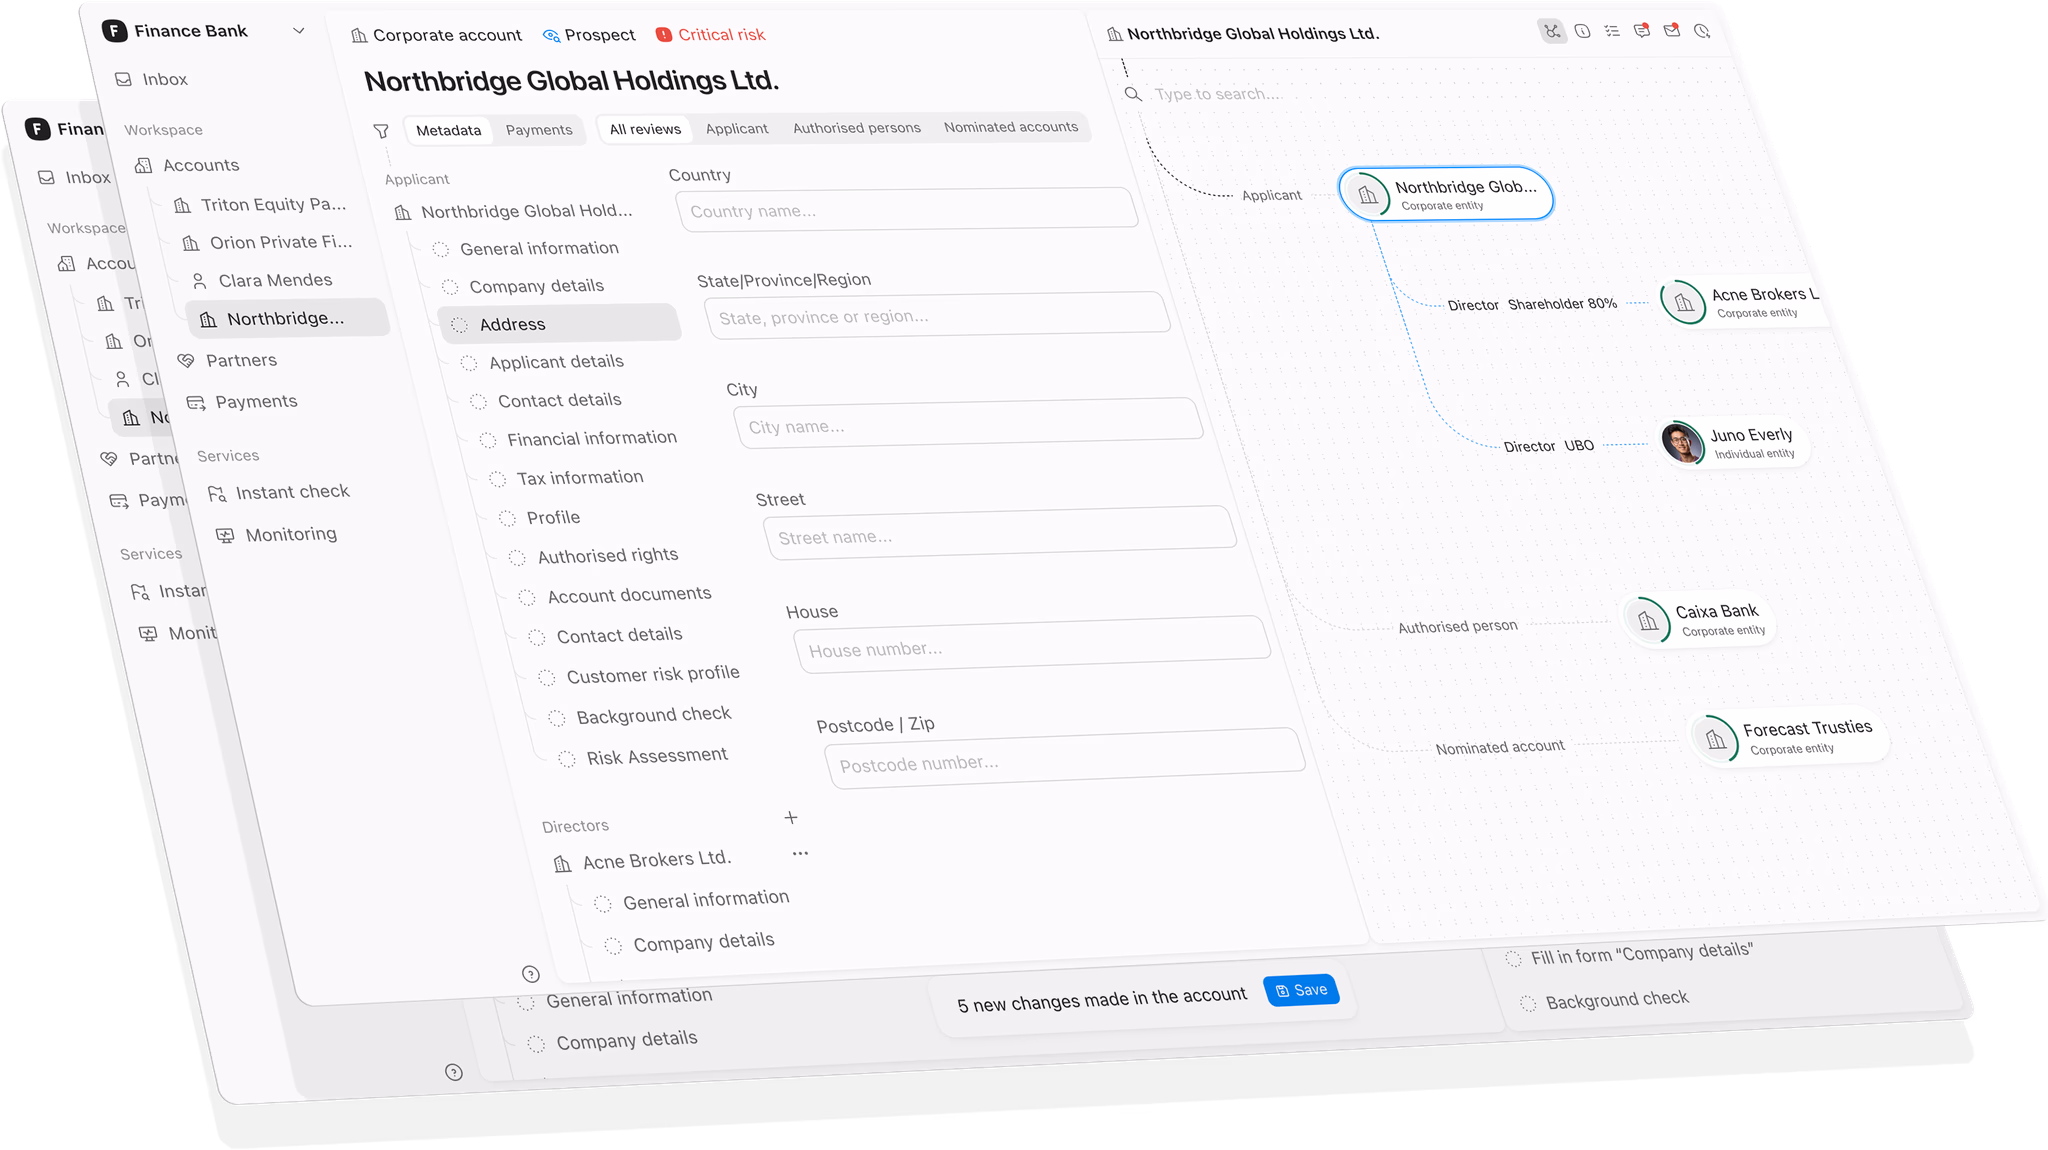Open the Clara Mendes account

(262, 280)
